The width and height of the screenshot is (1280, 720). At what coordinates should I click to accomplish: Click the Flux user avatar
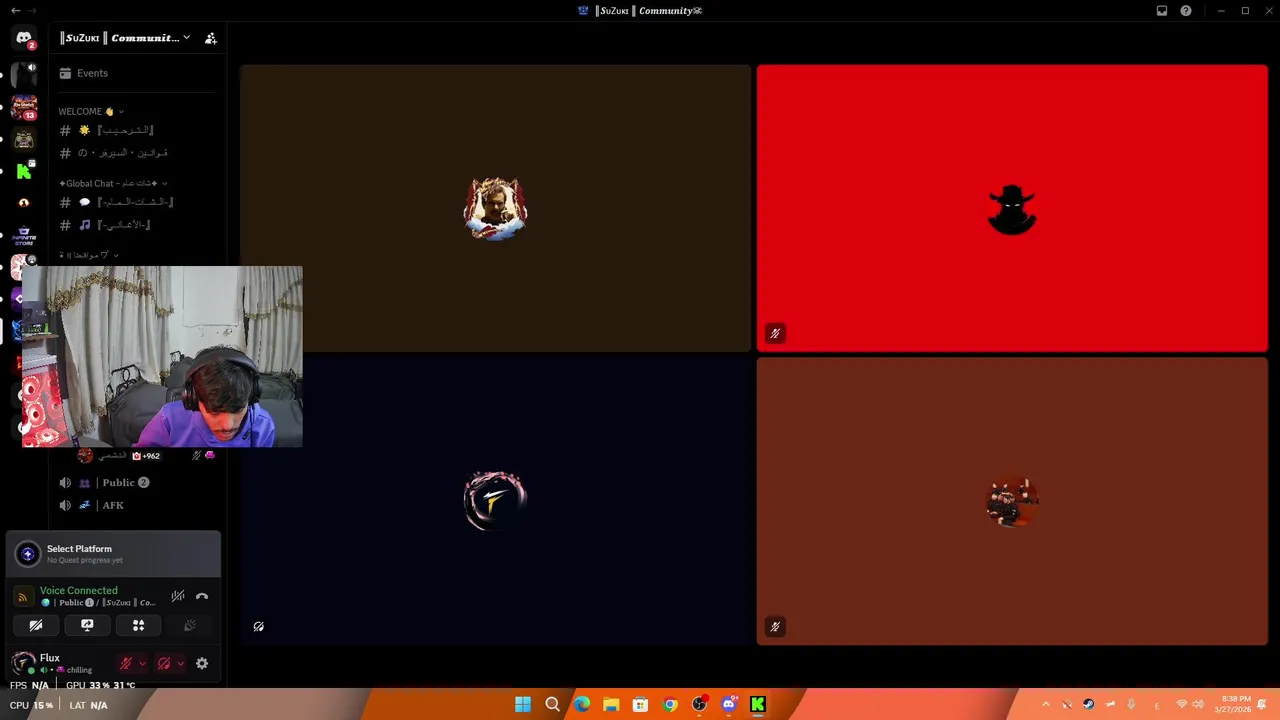(x=23, y=662)
